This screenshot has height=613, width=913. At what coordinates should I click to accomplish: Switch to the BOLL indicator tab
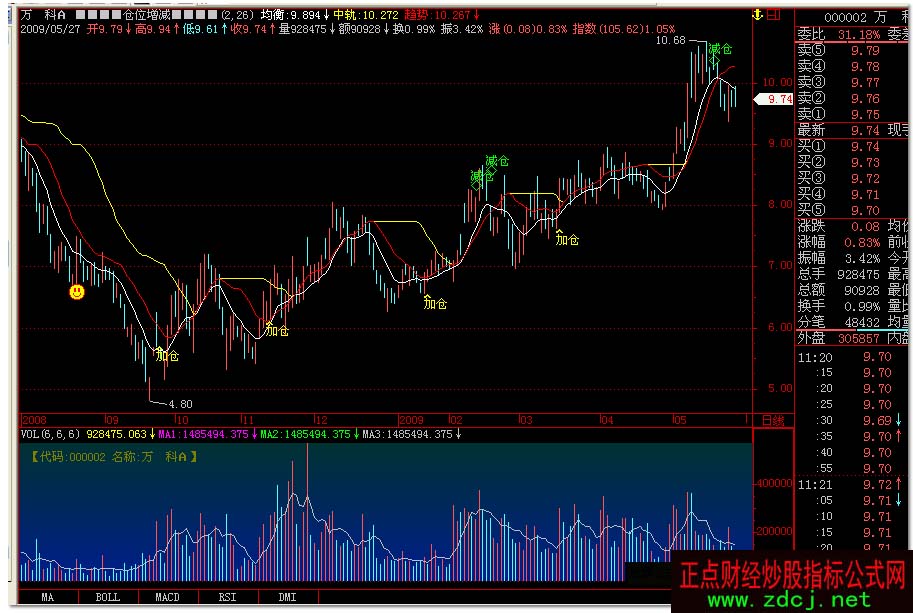[107, 597]
